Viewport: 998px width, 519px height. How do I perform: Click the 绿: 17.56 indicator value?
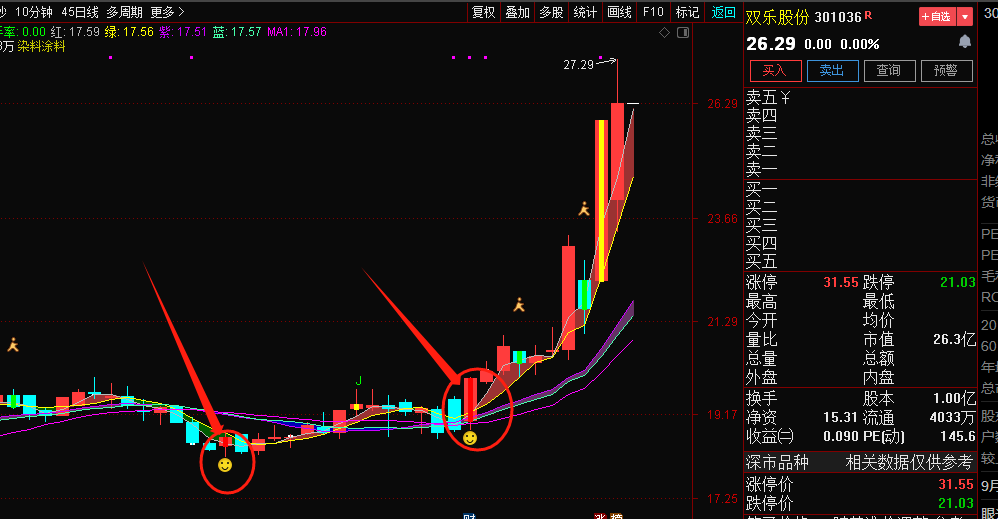click(x=129, y=32)
